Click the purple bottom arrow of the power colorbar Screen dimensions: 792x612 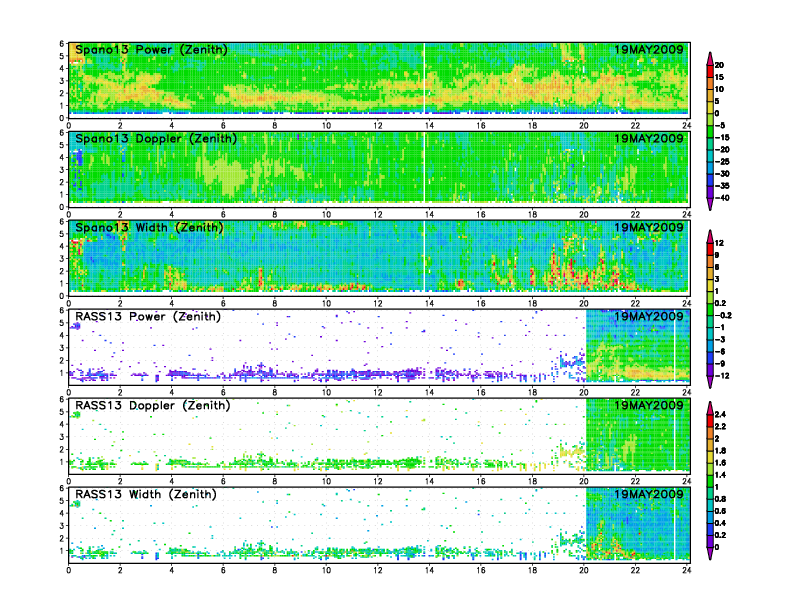click(x=710, y=204)
